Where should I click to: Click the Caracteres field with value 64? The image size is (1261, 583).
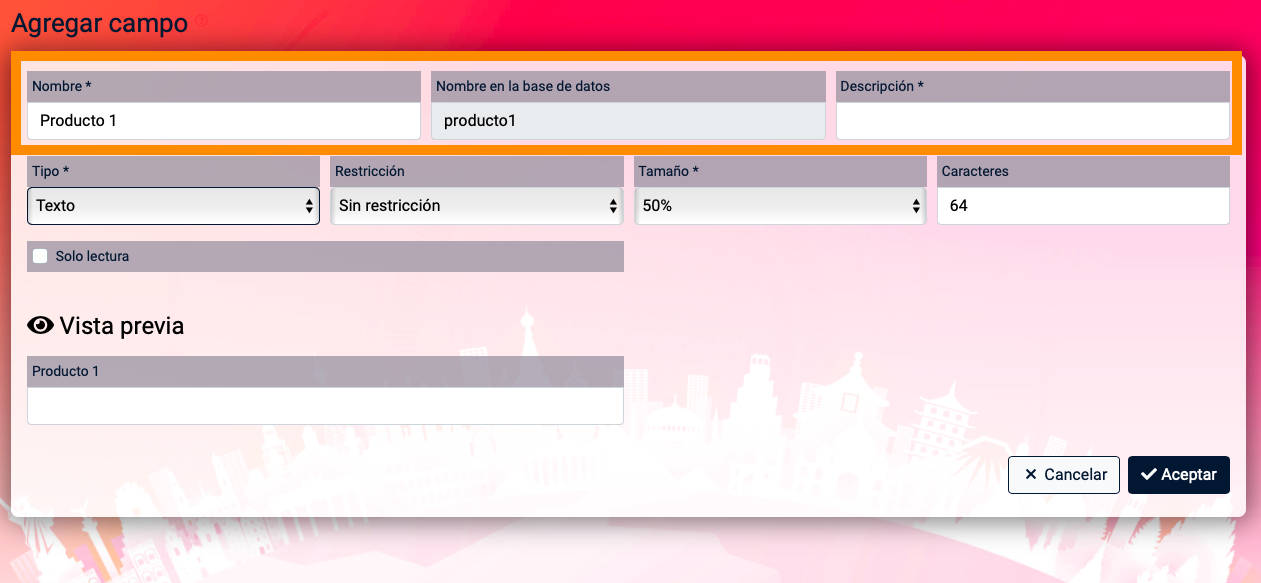pos(1083,206)
